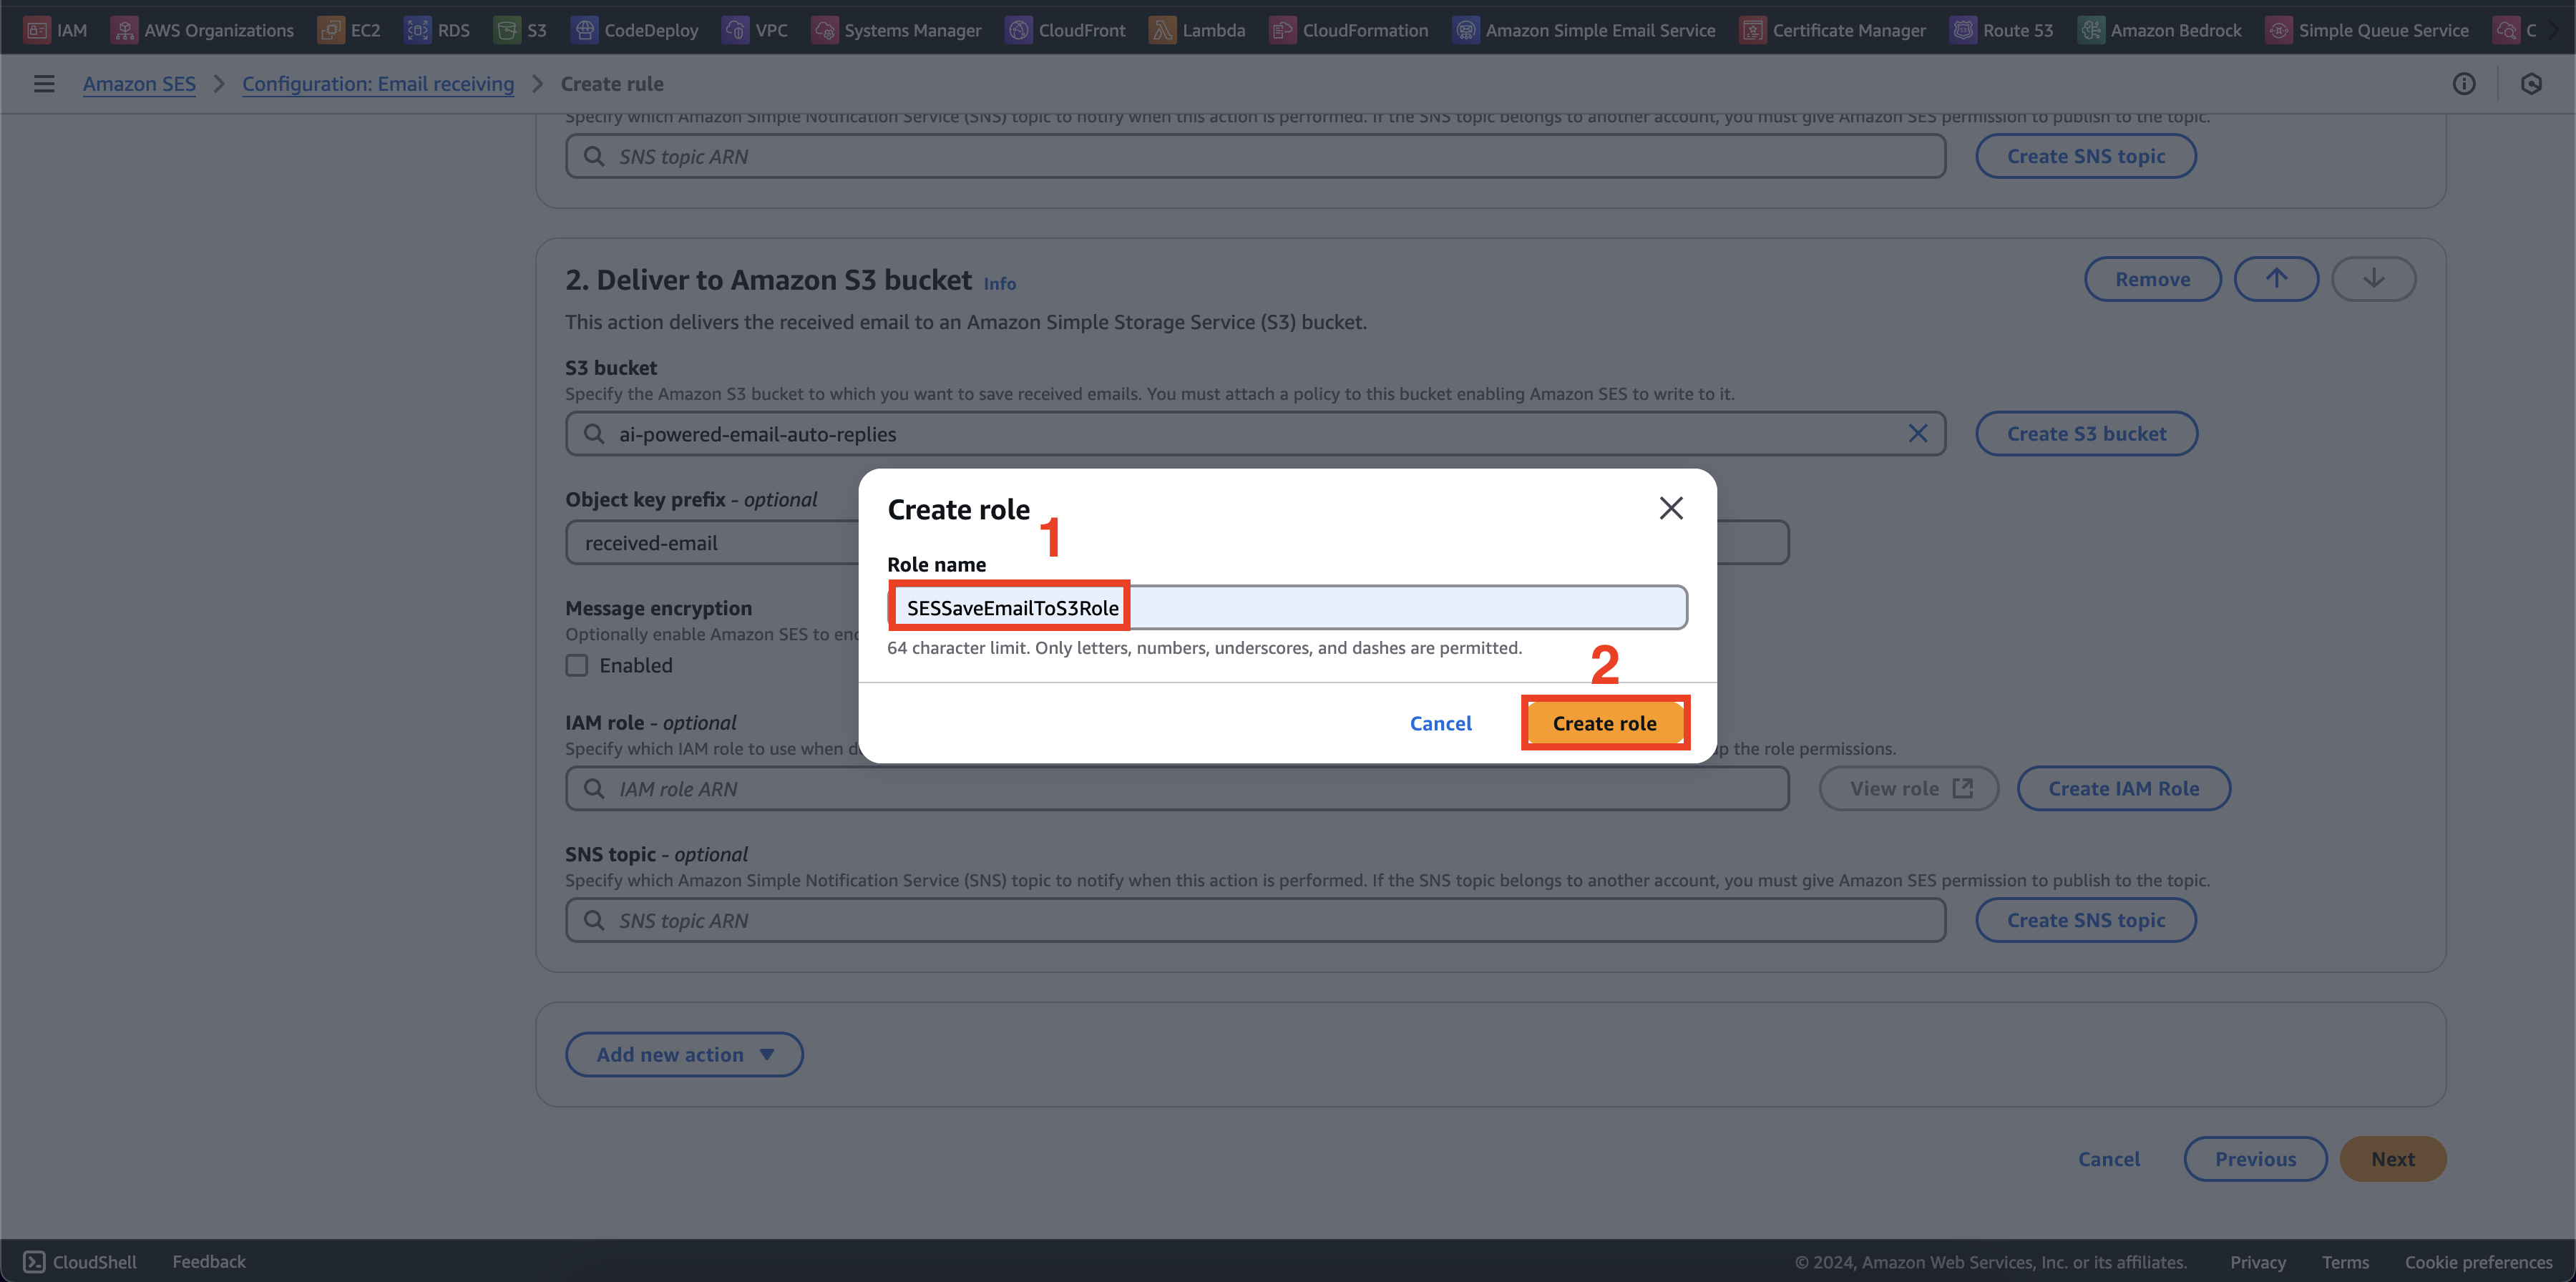Viewport: 2576px width, 1282px height.
Task: Open Feedback link in footer
Action: [x=209, y=1262]
